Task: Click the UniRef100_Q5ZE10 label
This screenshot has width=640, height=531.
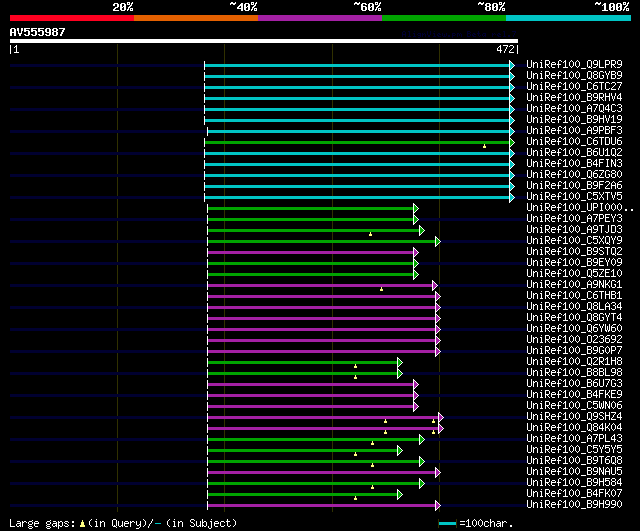Action: [574, 274]
